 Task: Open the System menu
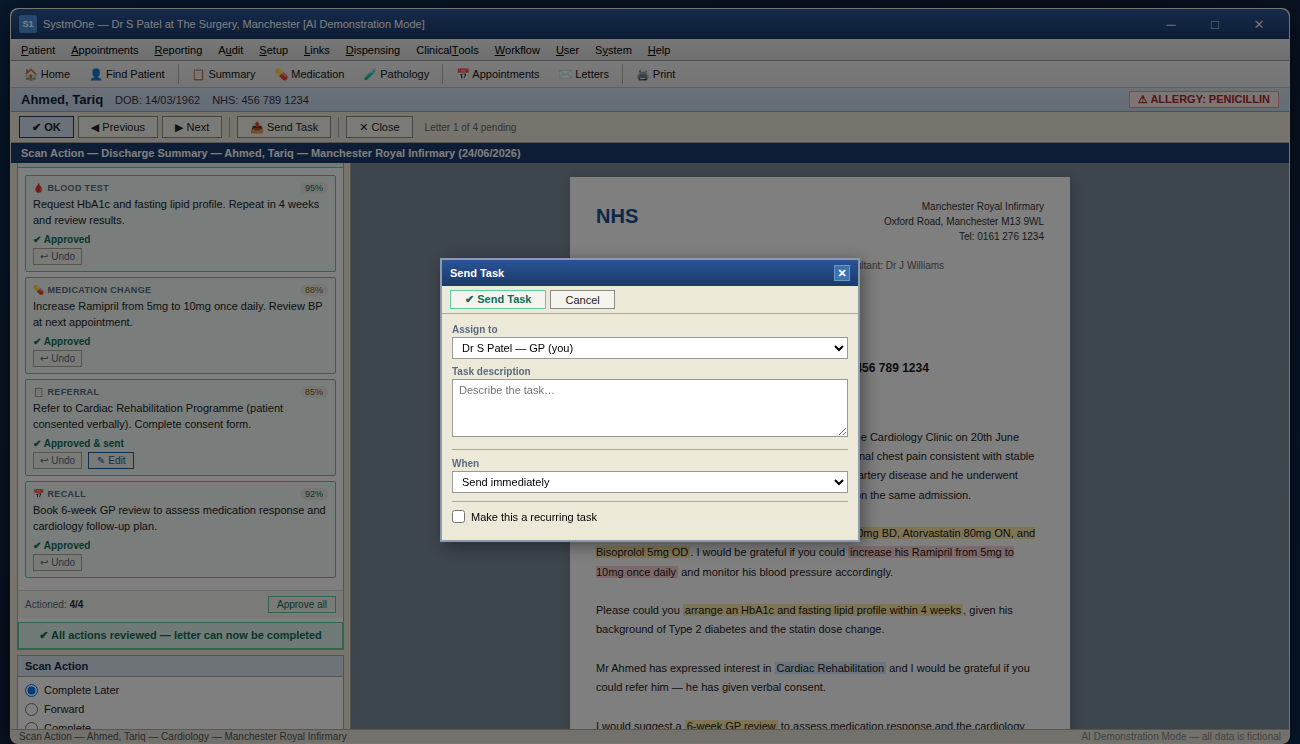[x=613, y=50]
